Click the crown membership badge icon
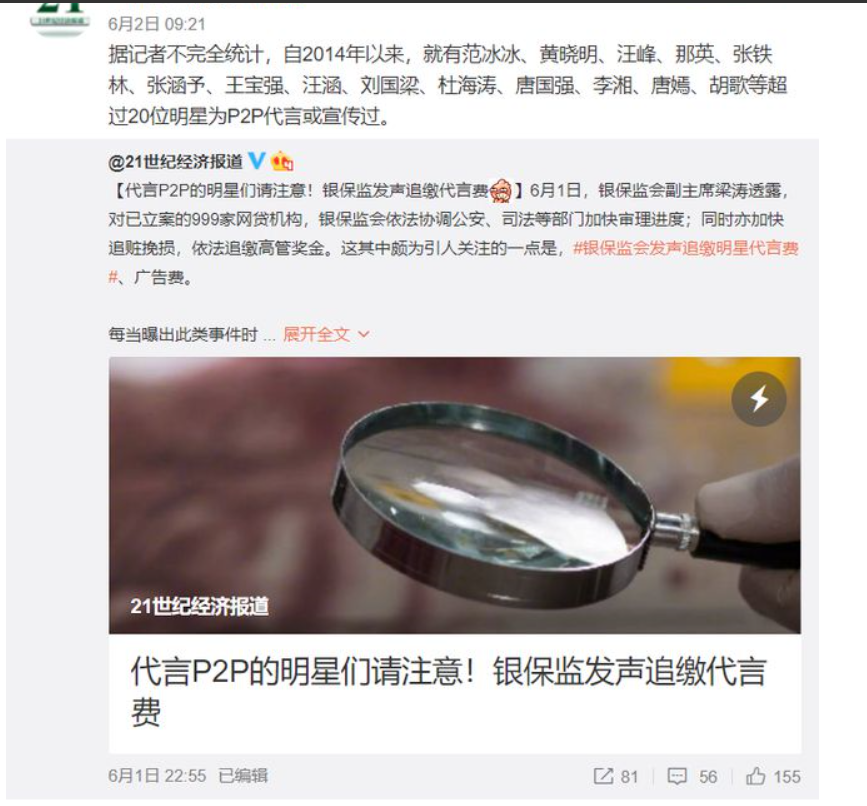The height and width of the screenshot is (806, 867). tap(282, 161)
